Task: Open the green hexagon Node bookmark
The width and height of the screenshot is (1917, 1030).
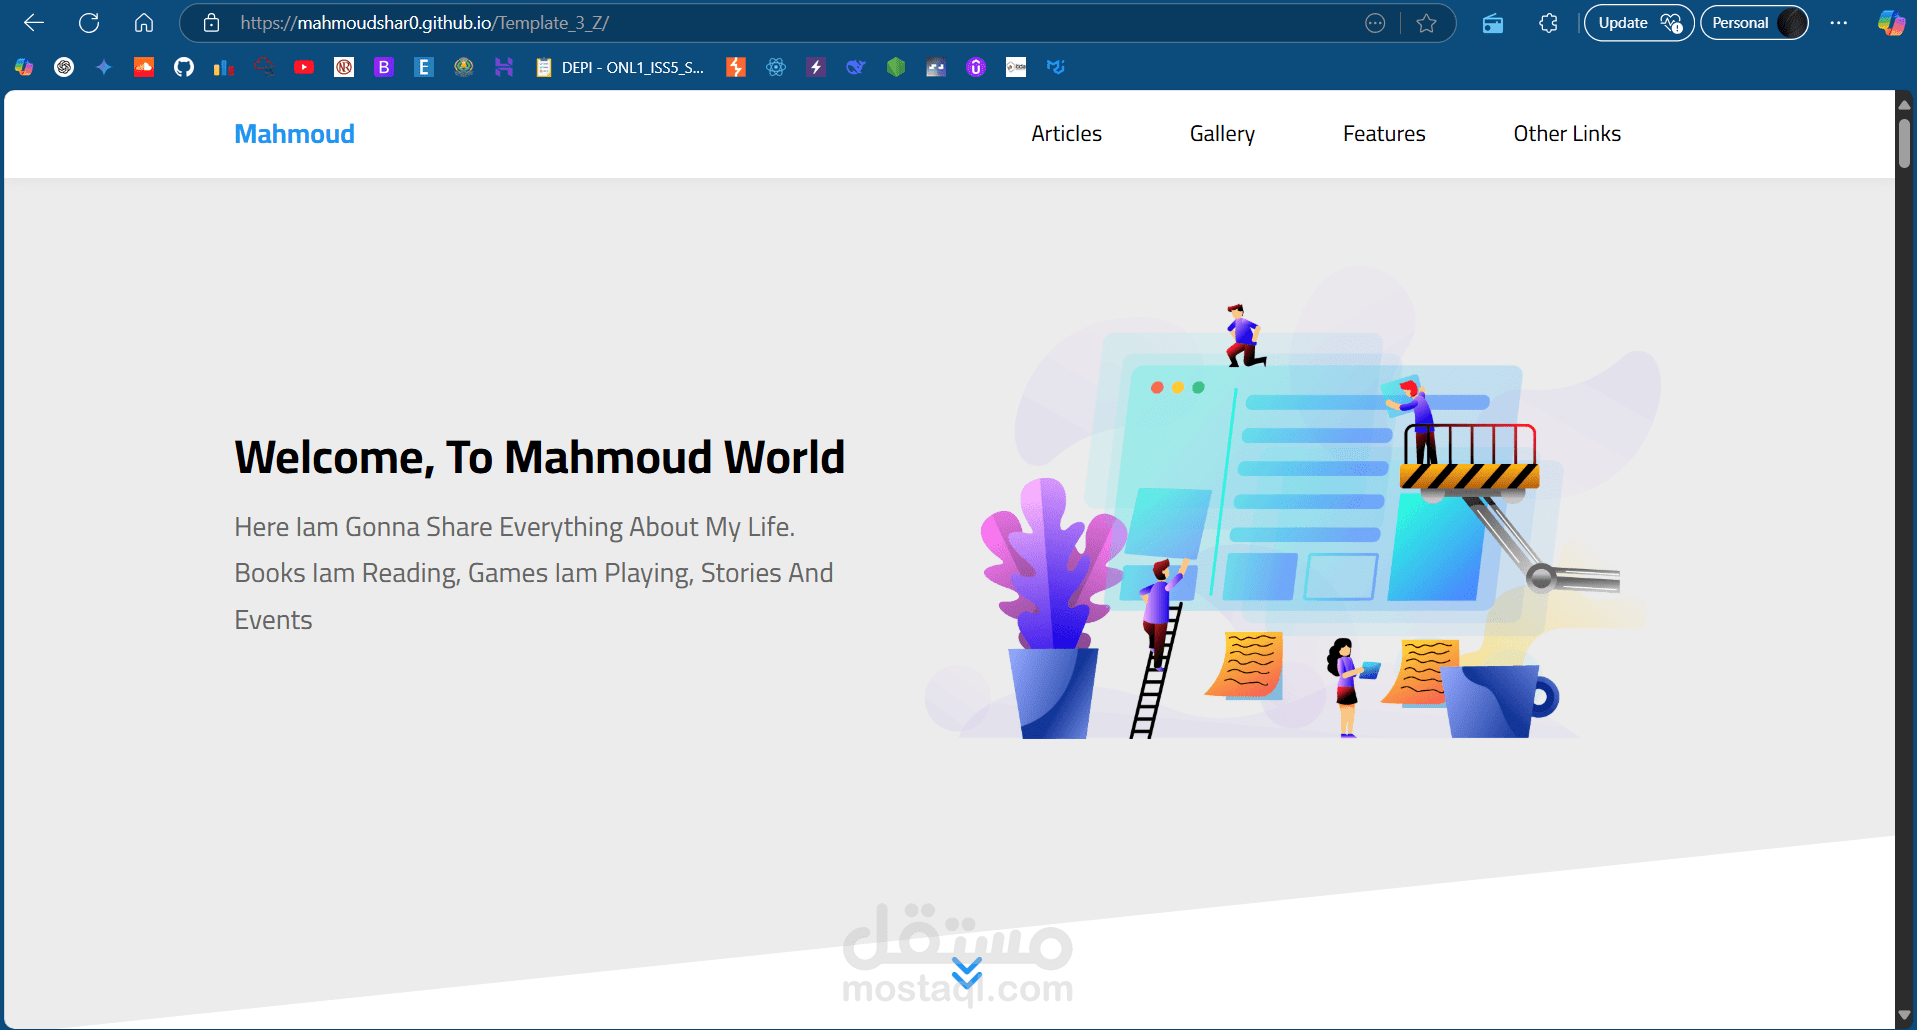Action: tap(896, 67)
